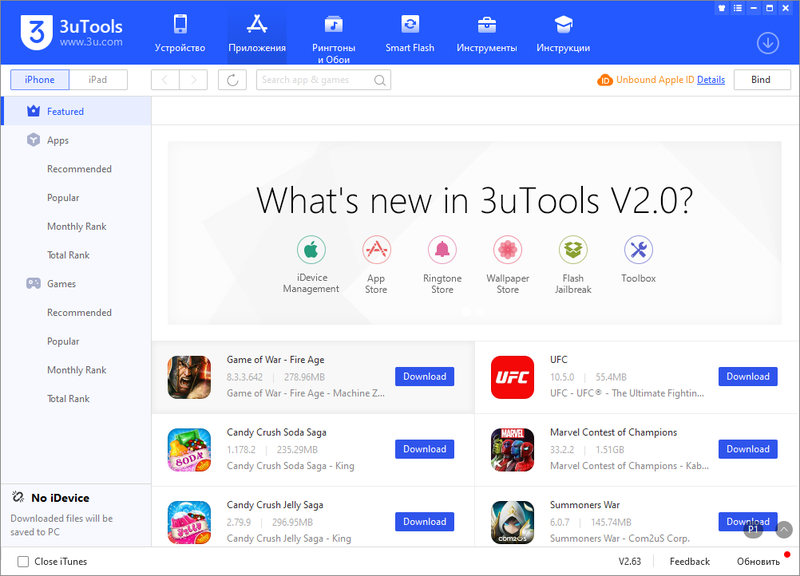Image resolution: width=800 pixels, height=576 pixels.
Task: Click the Wallpaper Store icon
Action: tap(508, 250)
